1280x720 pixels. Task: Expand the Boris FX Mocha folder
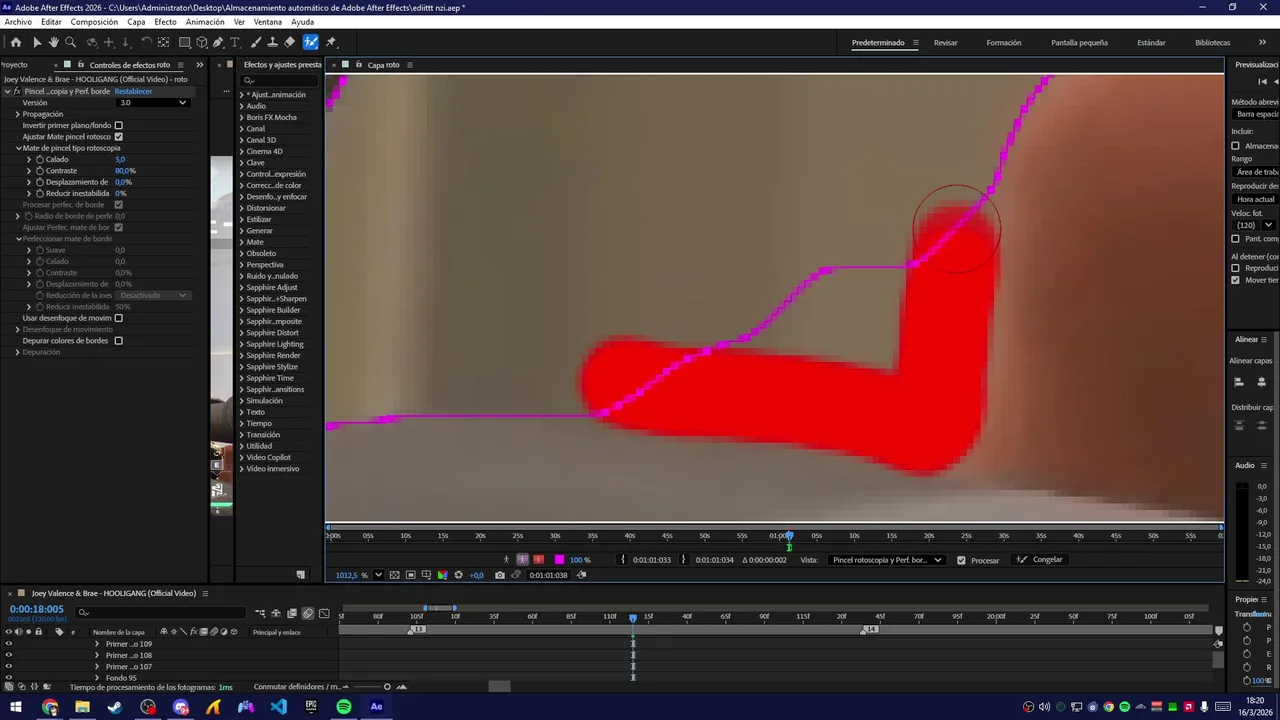click(241, 117)
